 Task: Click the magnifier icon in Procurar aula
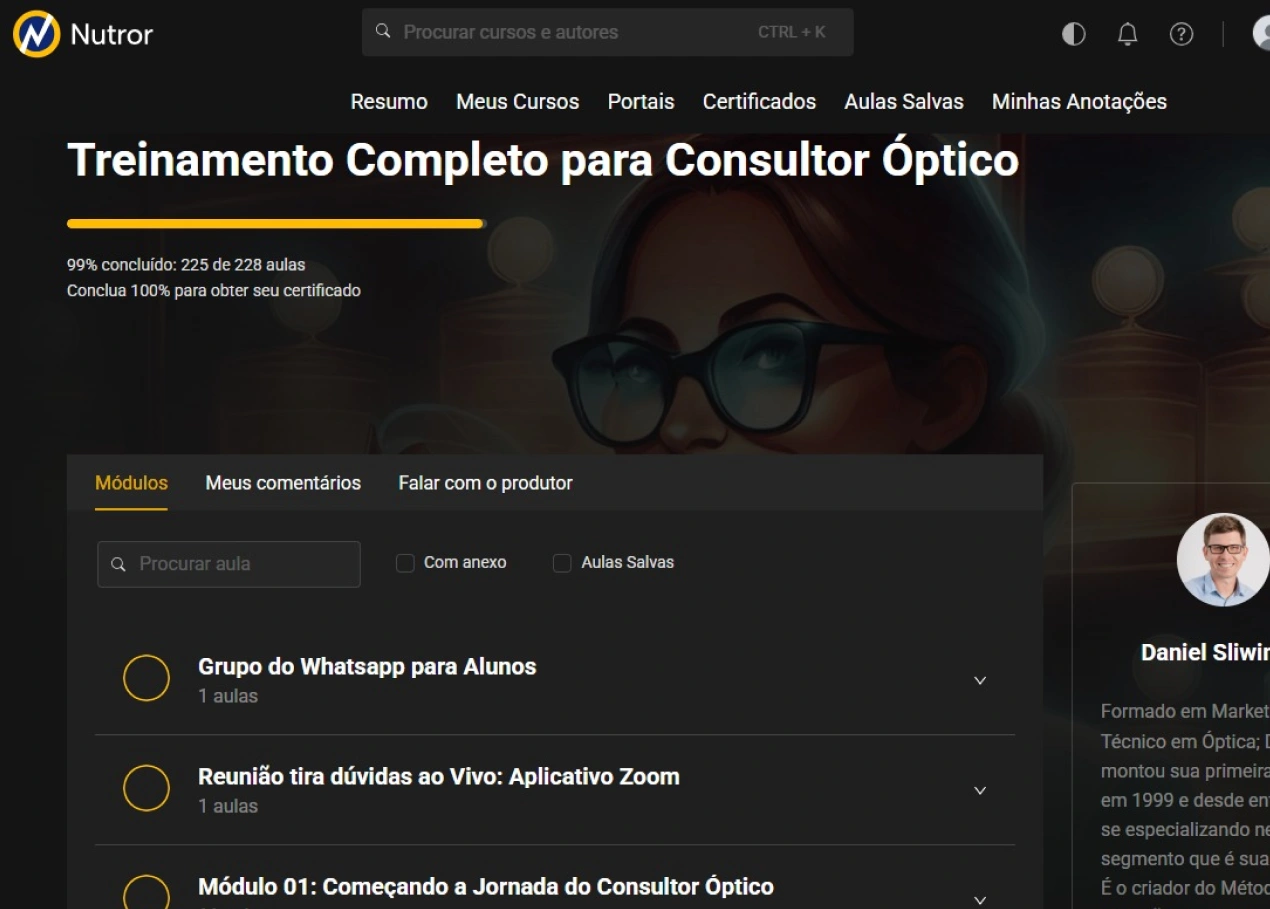pos(118,564)
